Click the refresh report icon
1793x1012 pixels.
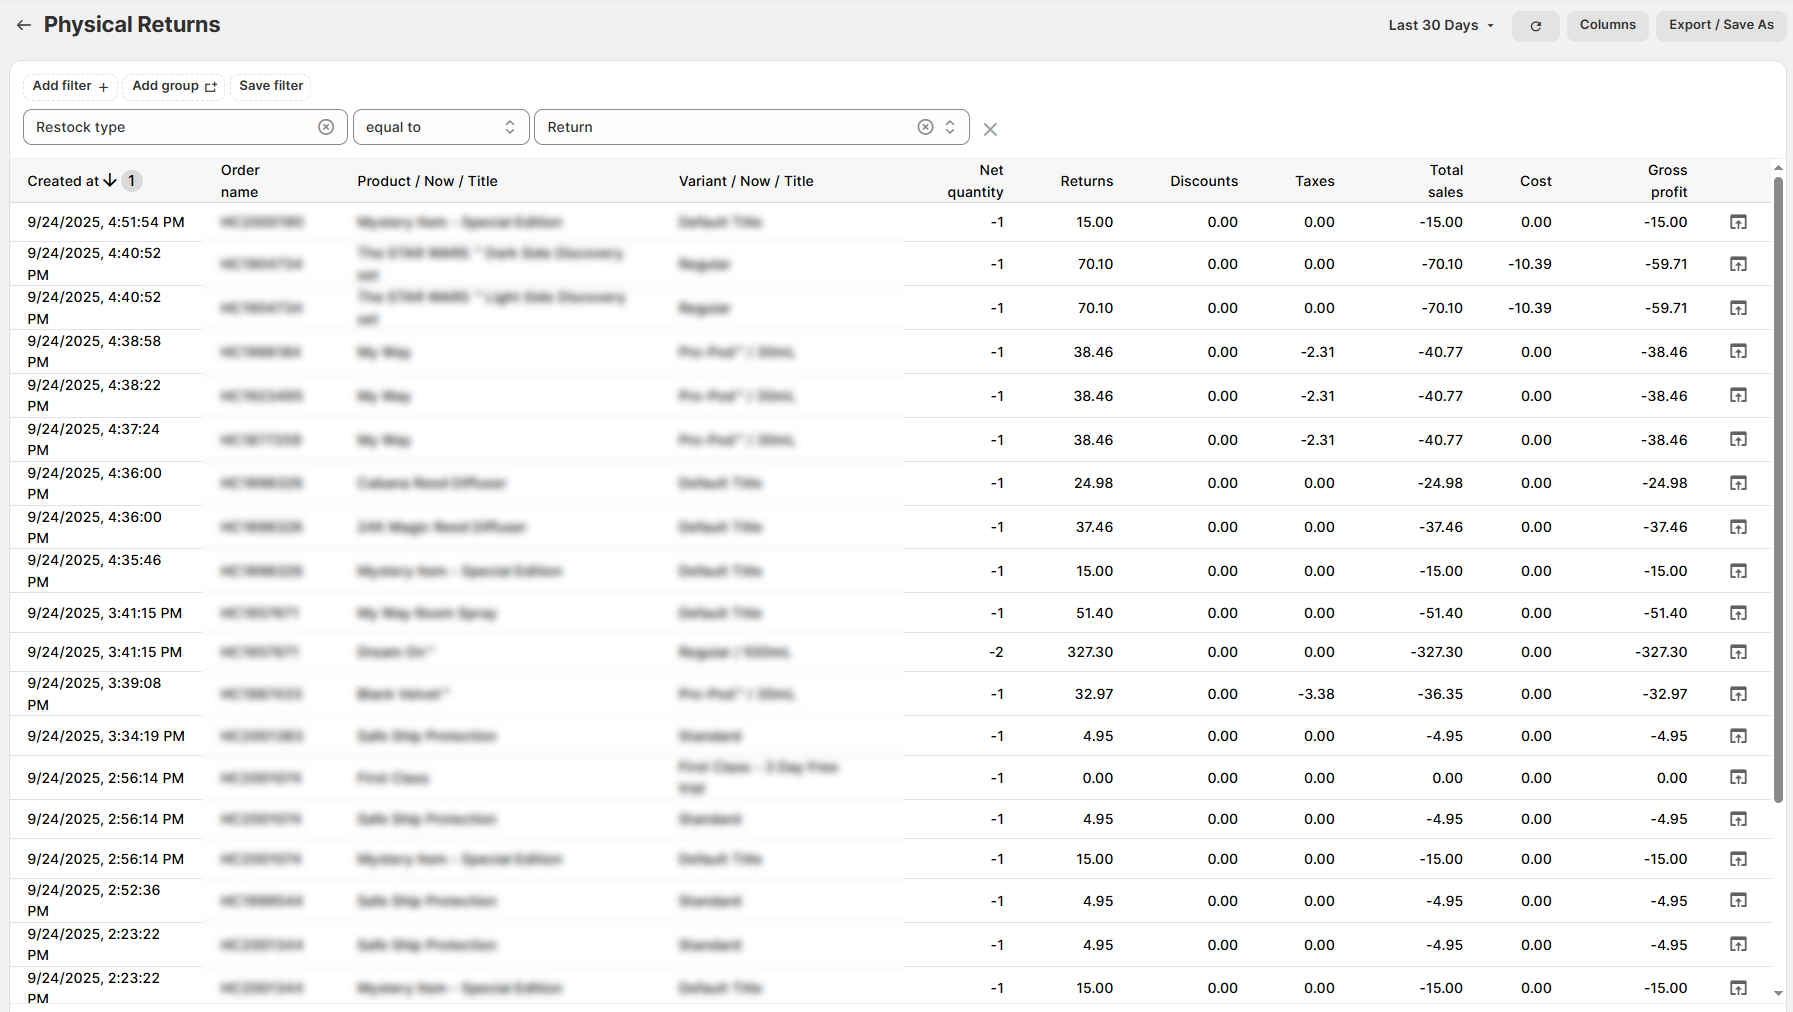point(1535,26)
